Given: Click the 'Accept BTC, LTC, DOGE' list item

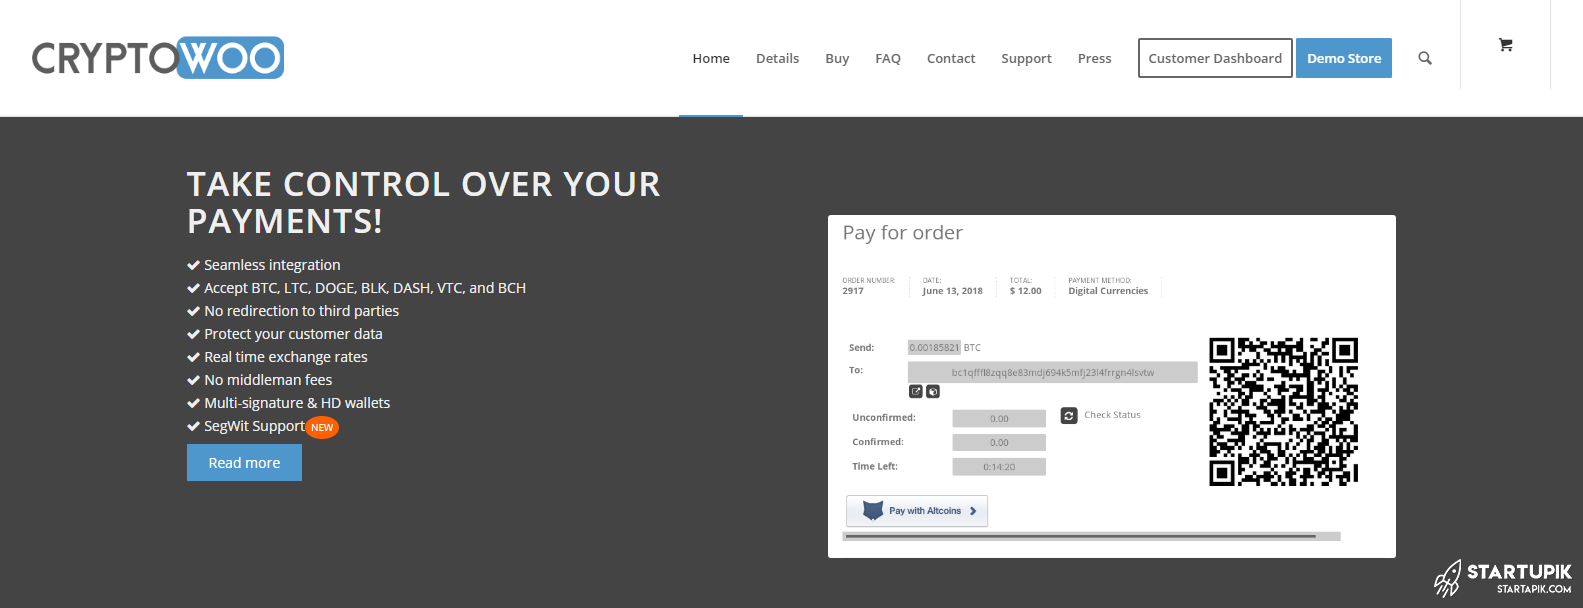Looking at the screenshot, I should [365, 288].
